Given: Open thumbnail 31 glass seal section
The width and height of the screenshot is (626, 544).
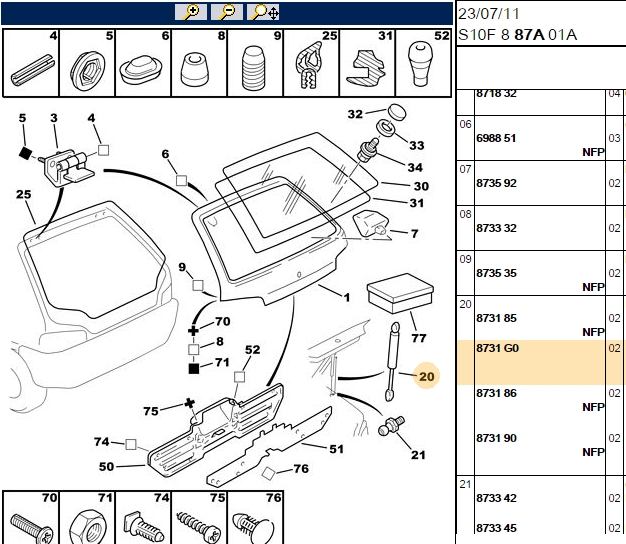Looking at the screenshot, I should [367, 63].
